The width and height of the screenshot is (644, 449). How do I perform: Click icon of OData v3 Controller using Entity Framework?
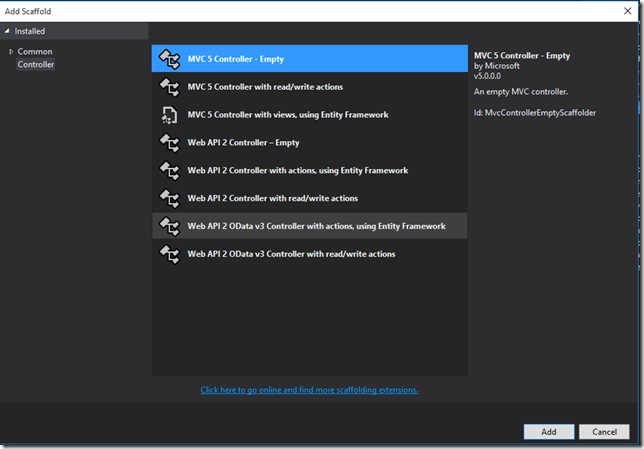click(x=170, y=226)
